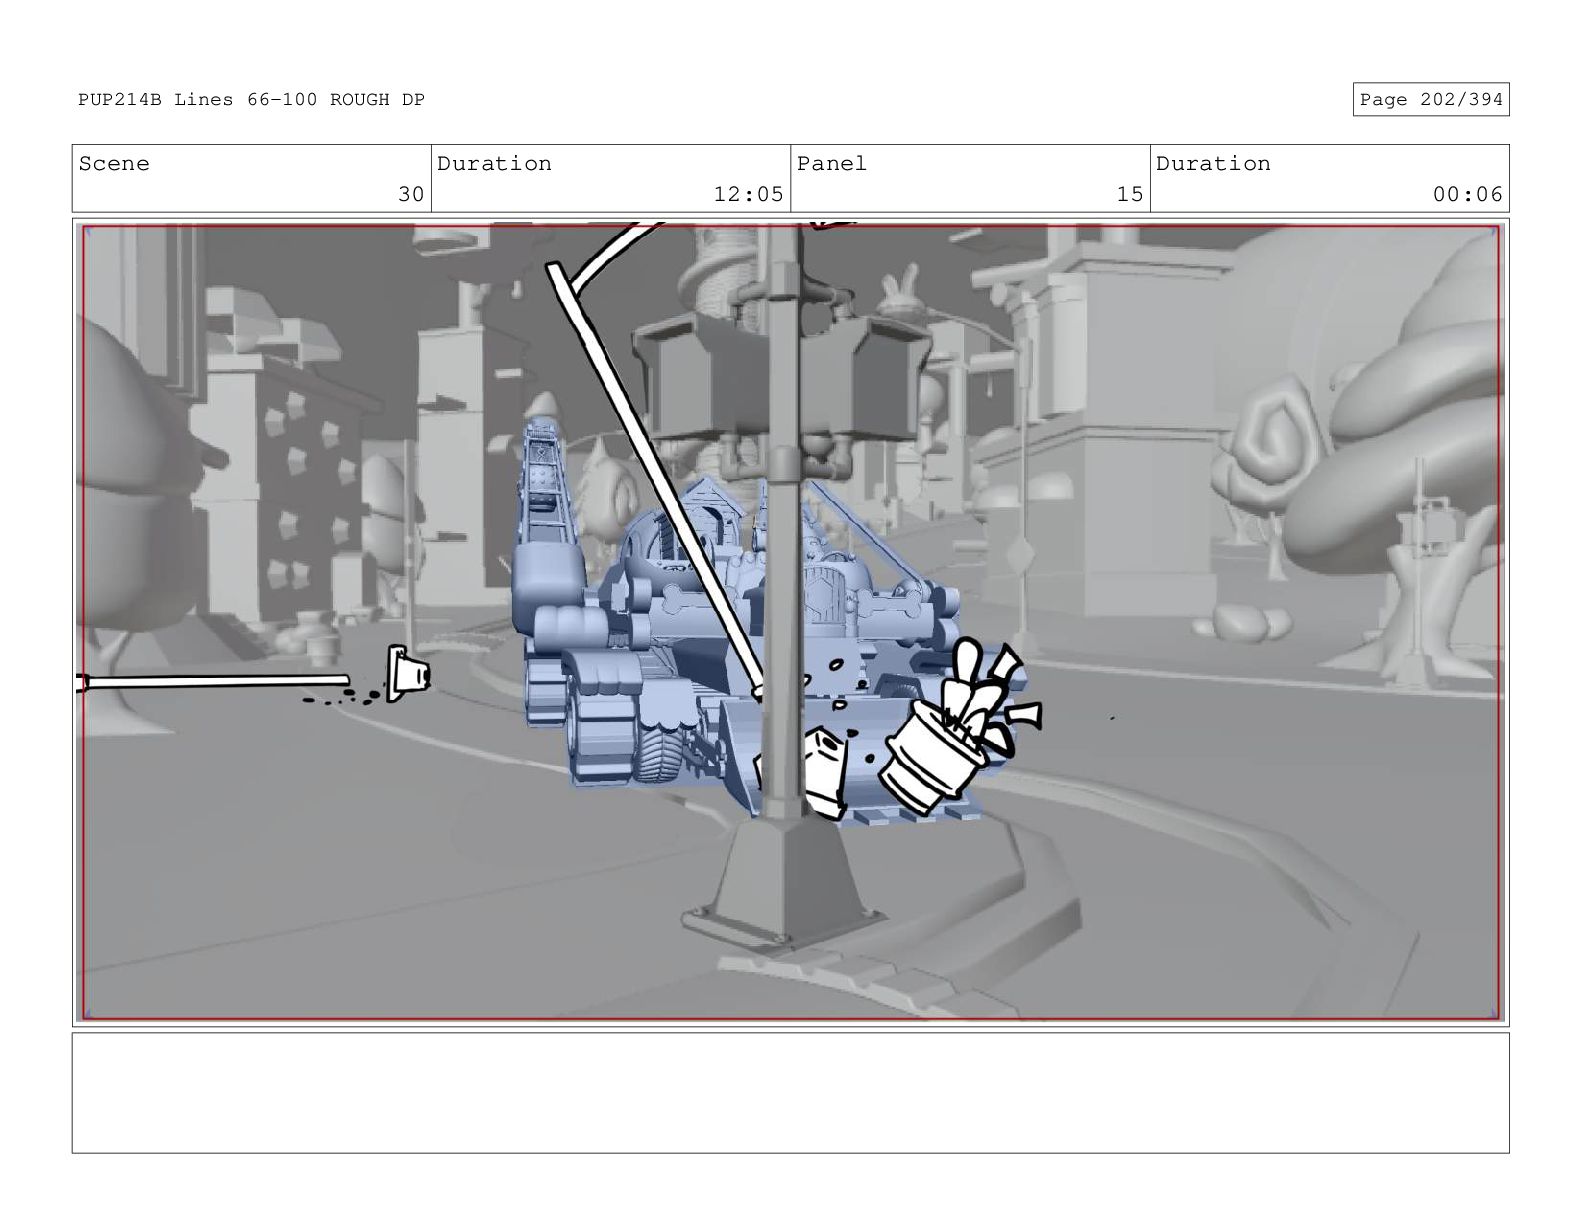Viewport: 1582px width, 1225px height.
Task: Click the 'Panel' label
Action: tap(832, 163)
